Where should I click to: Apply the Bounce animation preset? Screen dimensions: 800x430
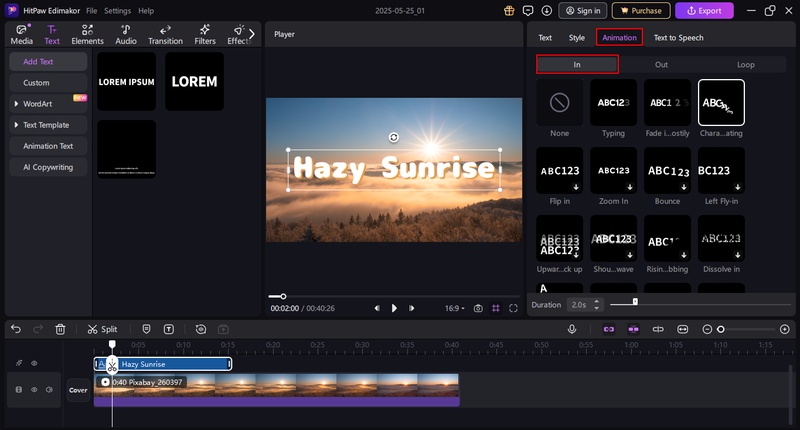click(x=667, y=170)
